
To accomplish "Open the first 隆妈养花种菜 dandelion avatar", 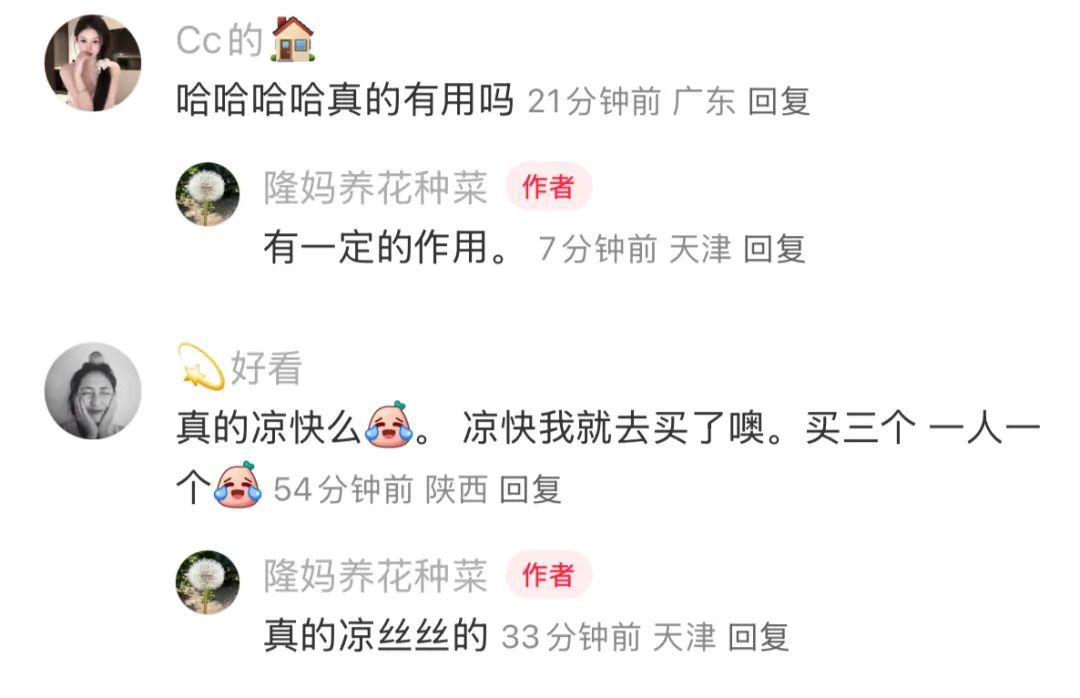I will tap(208, 194).
